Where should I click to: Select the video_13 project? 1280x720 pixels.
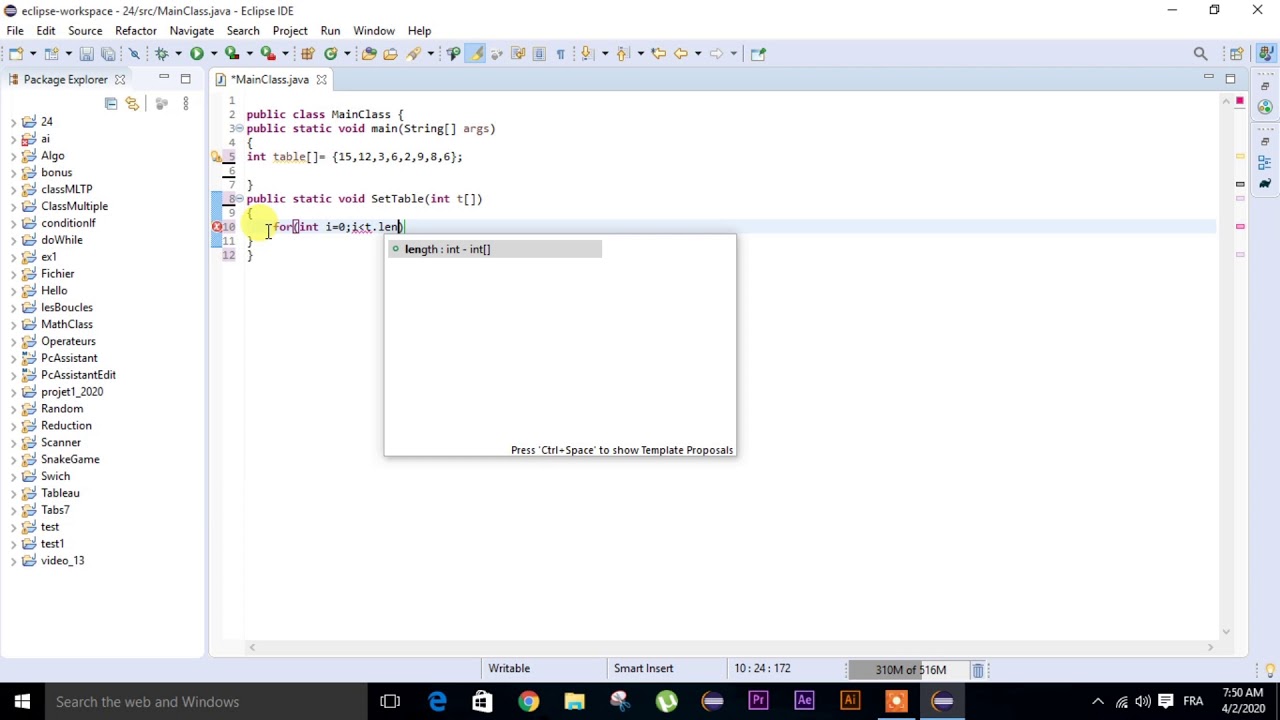[x=62, y=561]
